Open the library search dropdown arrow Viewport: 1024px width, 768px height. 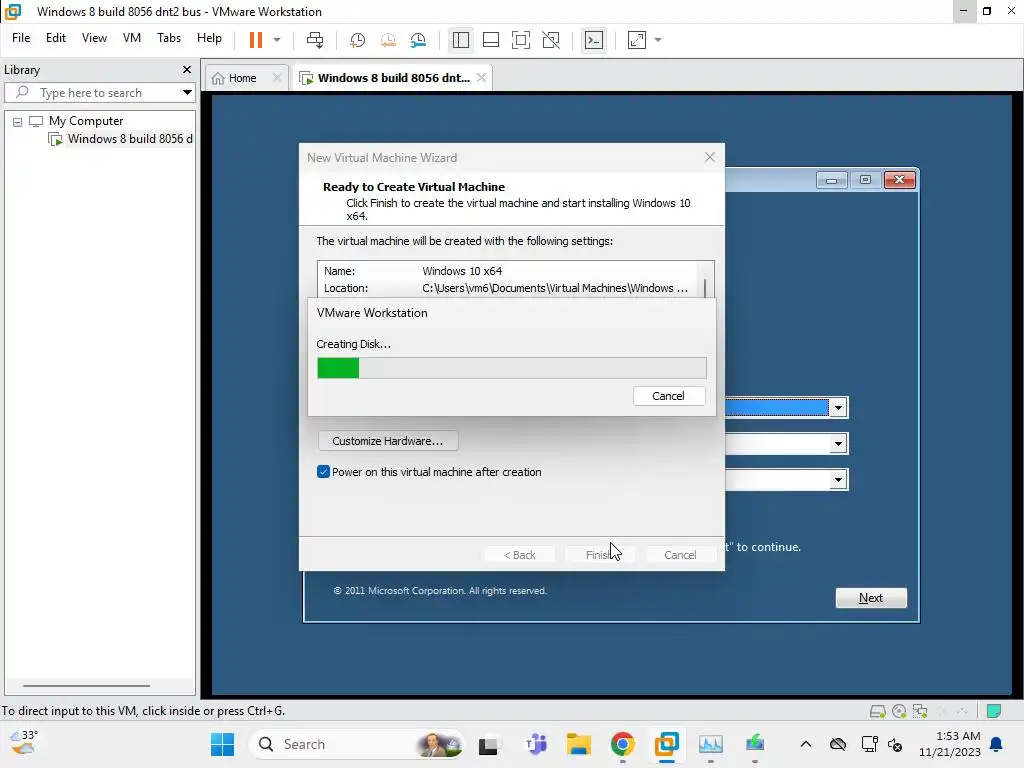click(187, 93)
